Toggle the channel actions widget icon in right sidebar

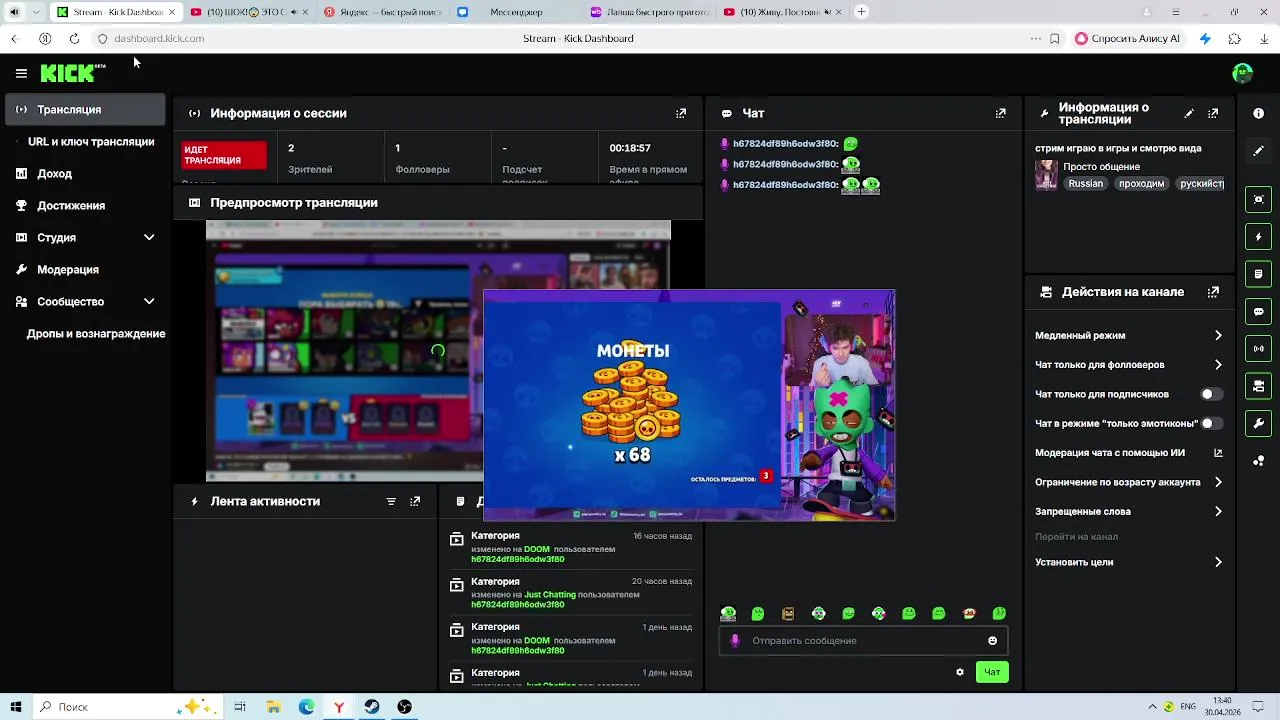(x=1259, y=386)
